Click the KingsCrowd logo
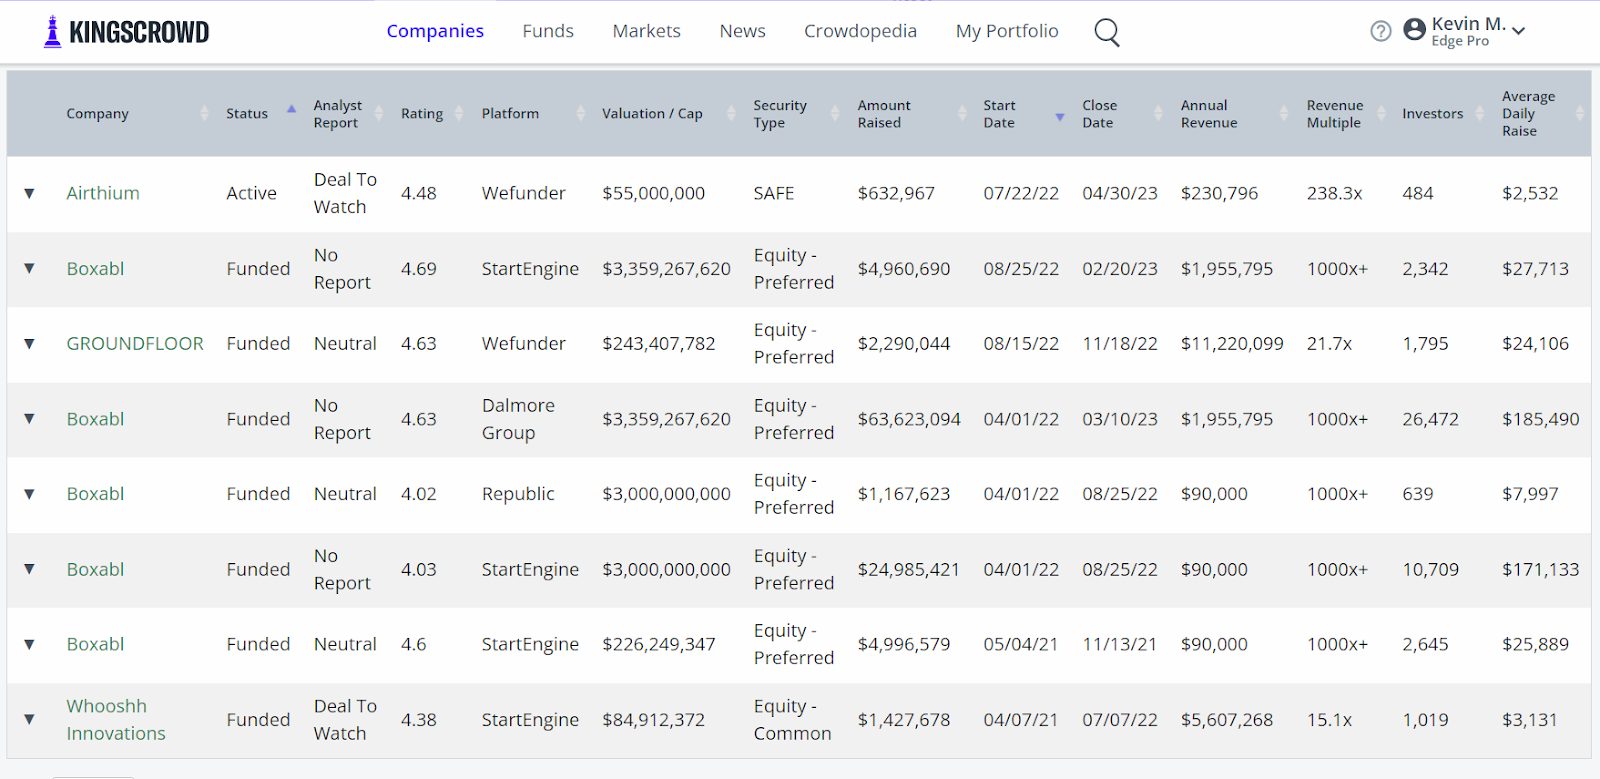Screen dimensions: 1600x779 click(x=127, y=32)
